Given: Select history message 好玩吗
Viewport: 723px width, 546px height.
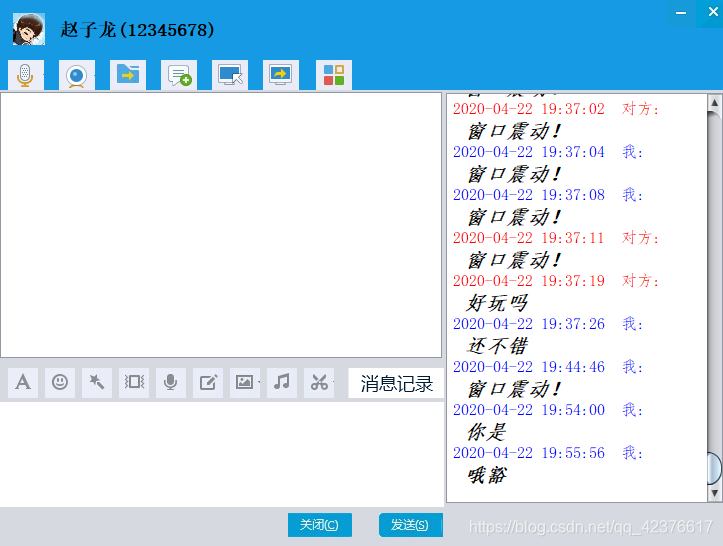Looking at the screenshot, I should [497, 303].
